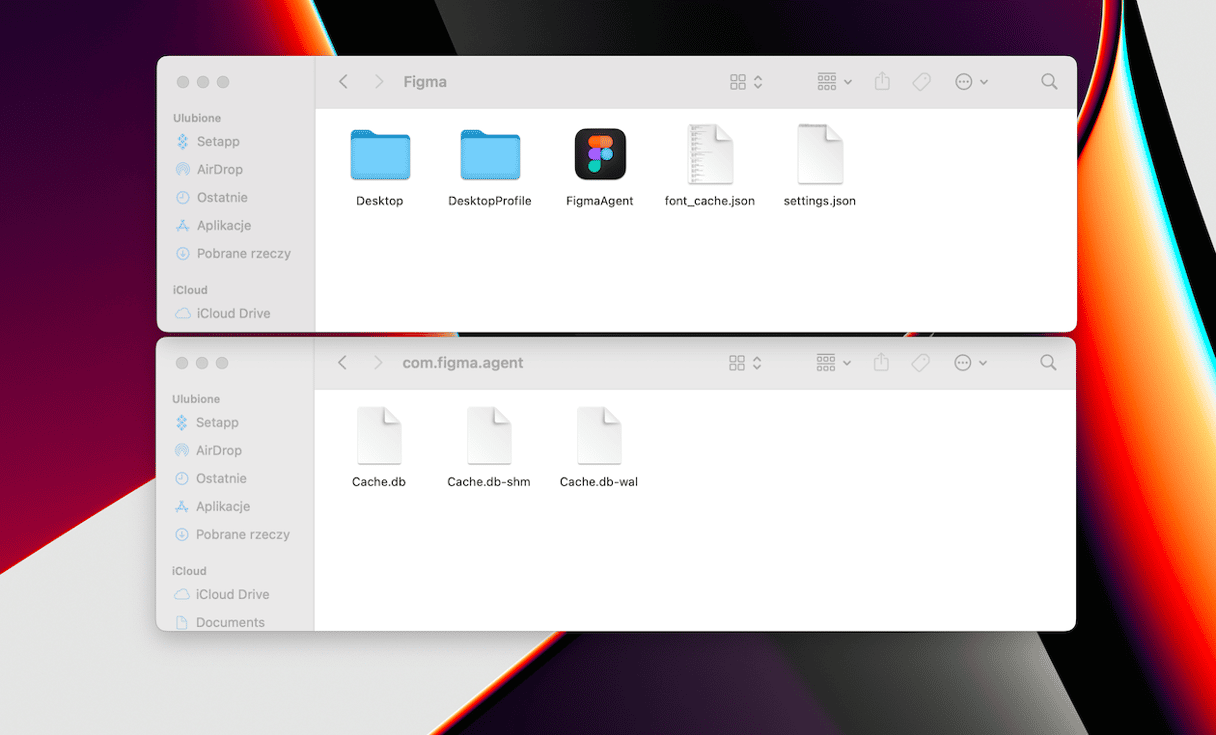Select the Cache.db-wal file
Screen dimensions: 1216x735
(x=599, y=436)
